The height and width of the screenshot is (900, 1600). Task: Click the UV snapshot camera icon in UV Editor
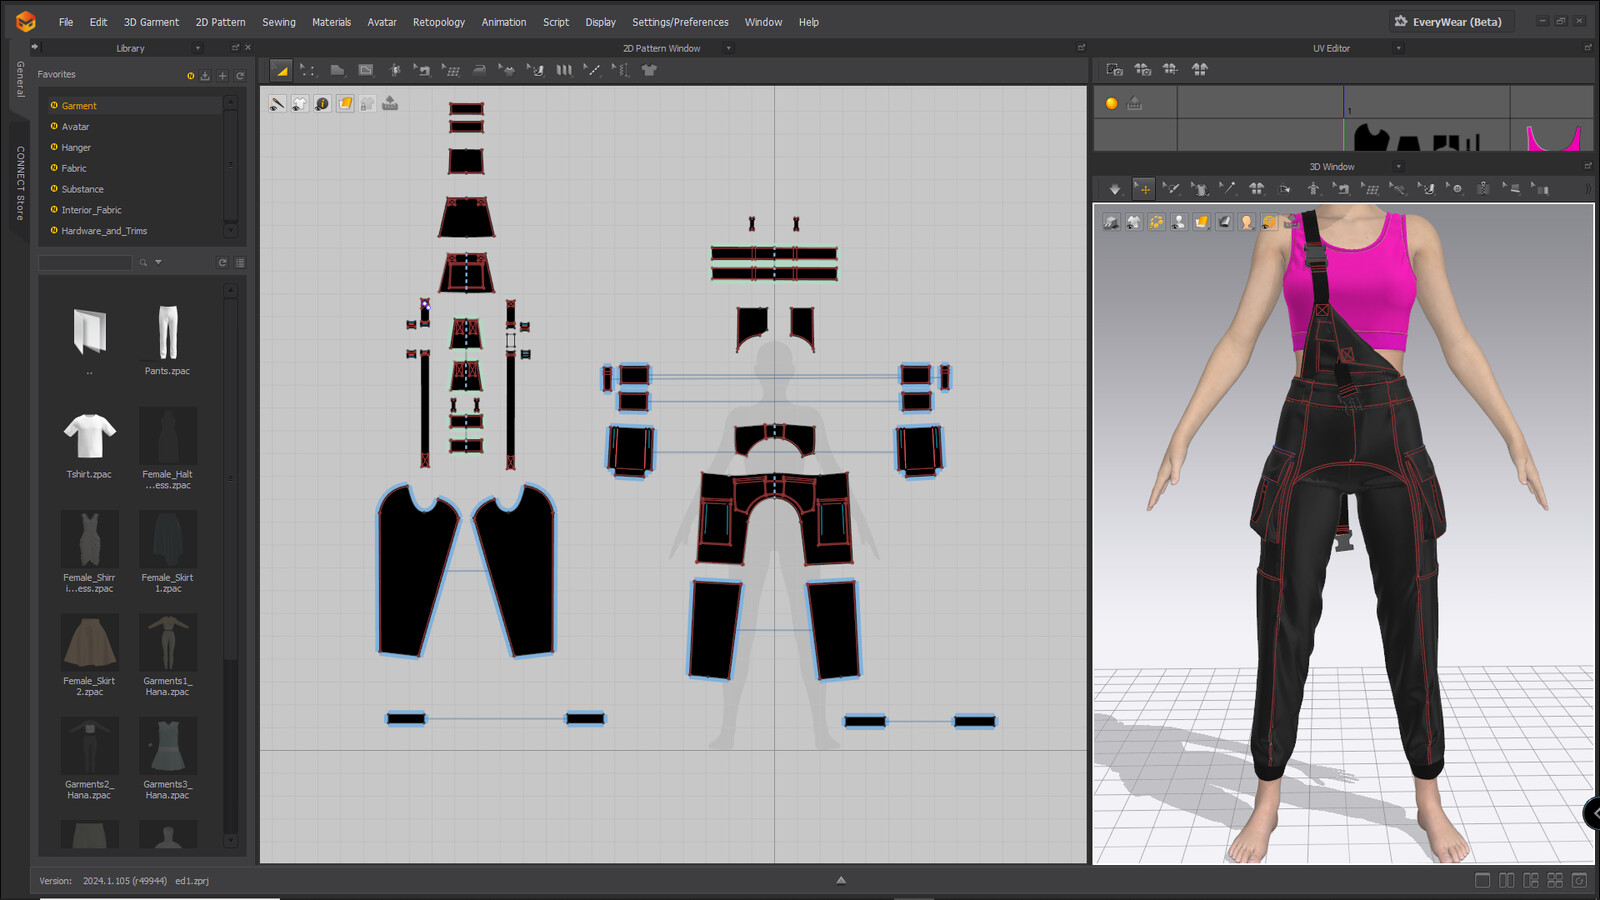pos(1114,69)
